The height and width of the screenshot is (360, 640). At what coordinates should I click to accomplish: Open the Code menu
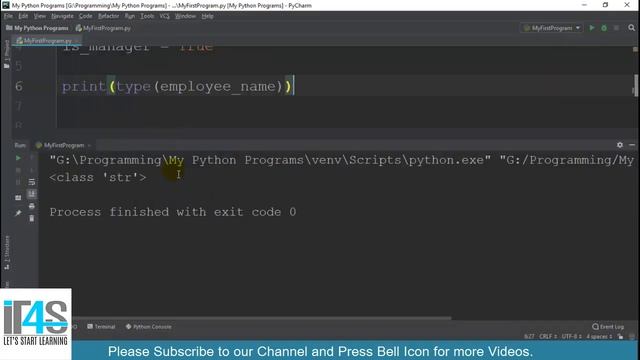coord(85,16)
